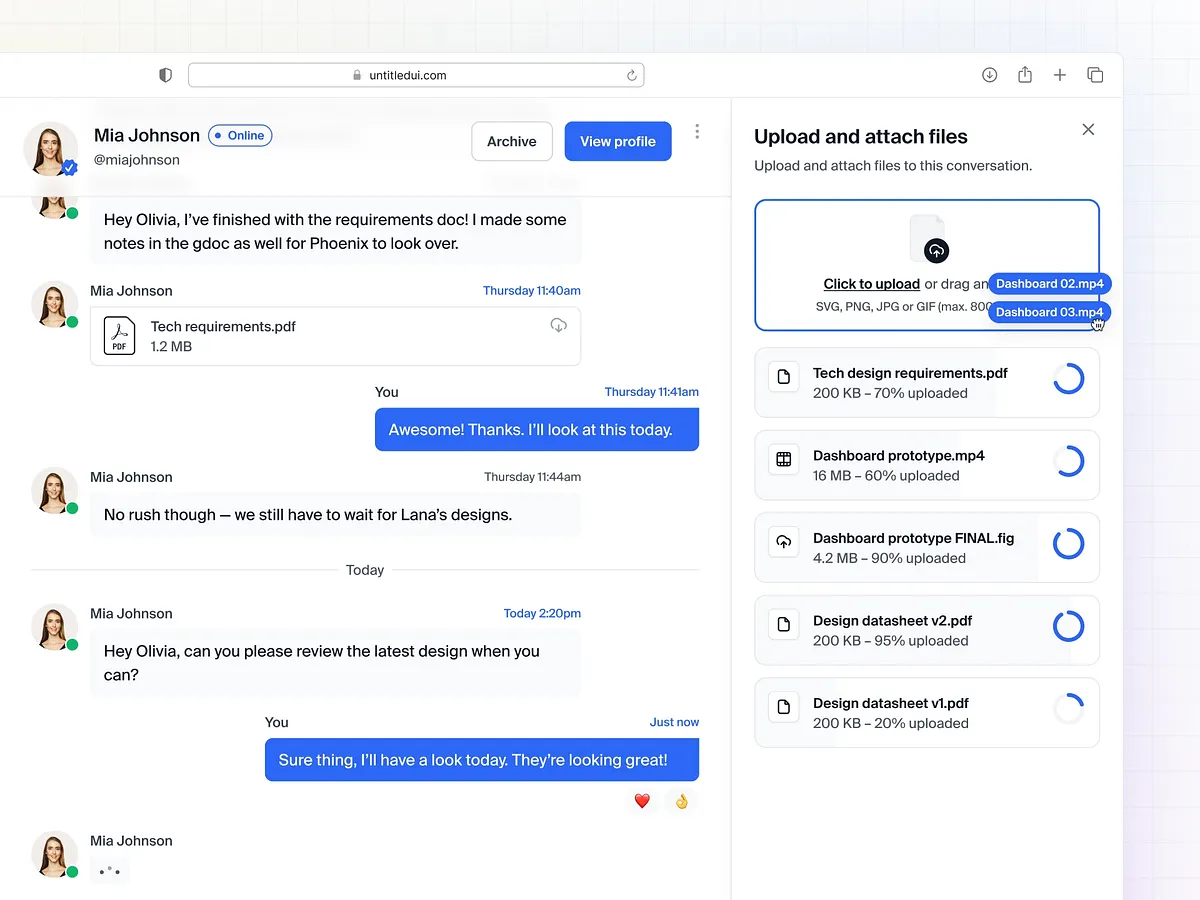
Task: Show the browser tab overview icon
Action: [x=1095, y=75]
